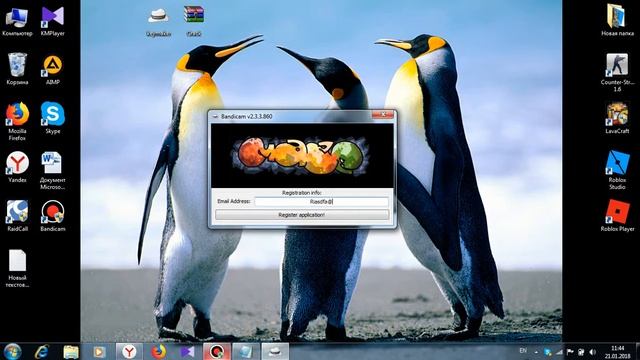640x360 pixels.
Task: Select the Mozilla Firefox desktop shortcut
Action: coord(17,121)
